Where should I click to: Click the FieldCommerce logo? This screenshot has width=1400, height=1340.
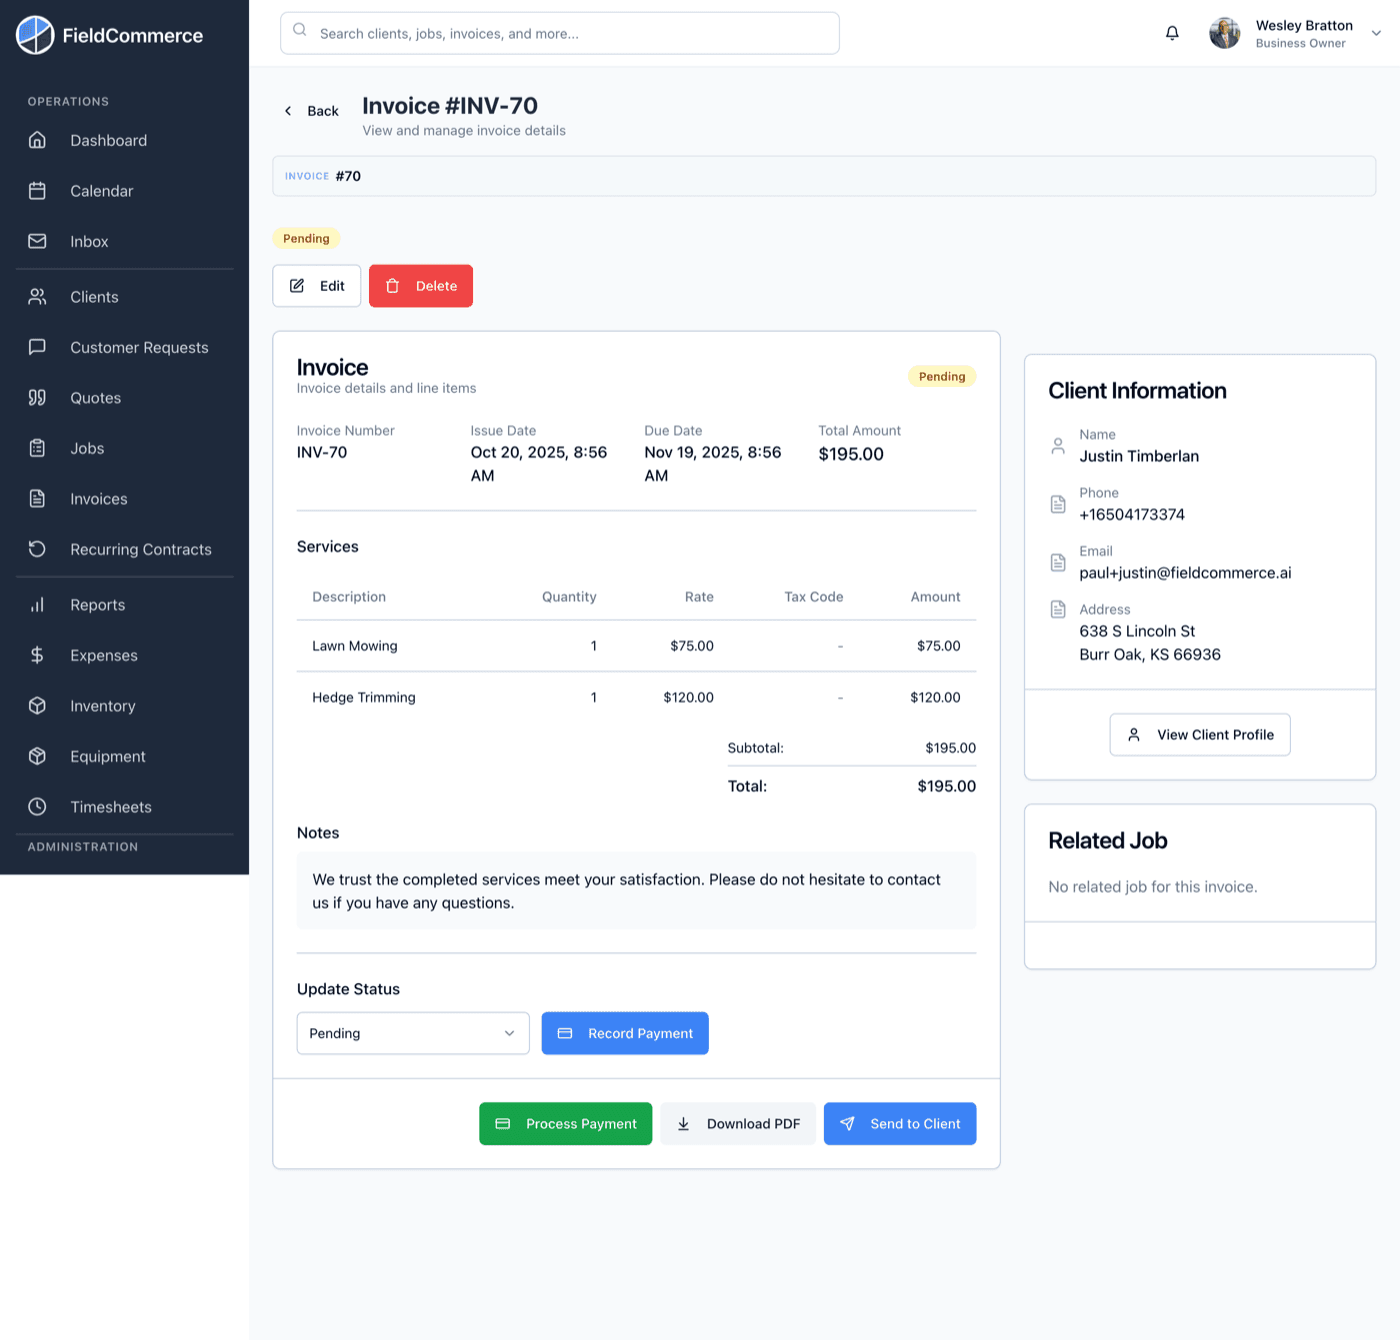(x=35, y=35)
